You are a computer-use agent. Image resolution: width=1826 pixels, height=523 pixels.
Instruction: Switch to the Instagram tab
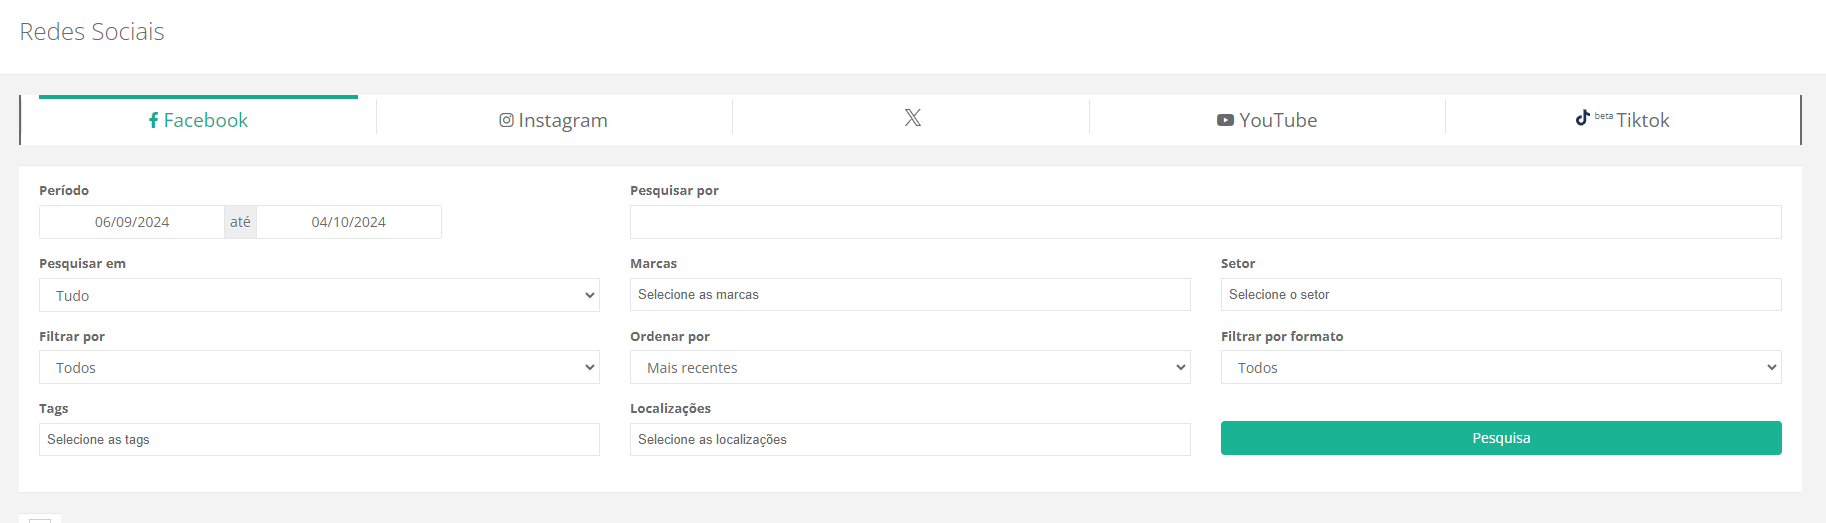(x=554, y=120)
